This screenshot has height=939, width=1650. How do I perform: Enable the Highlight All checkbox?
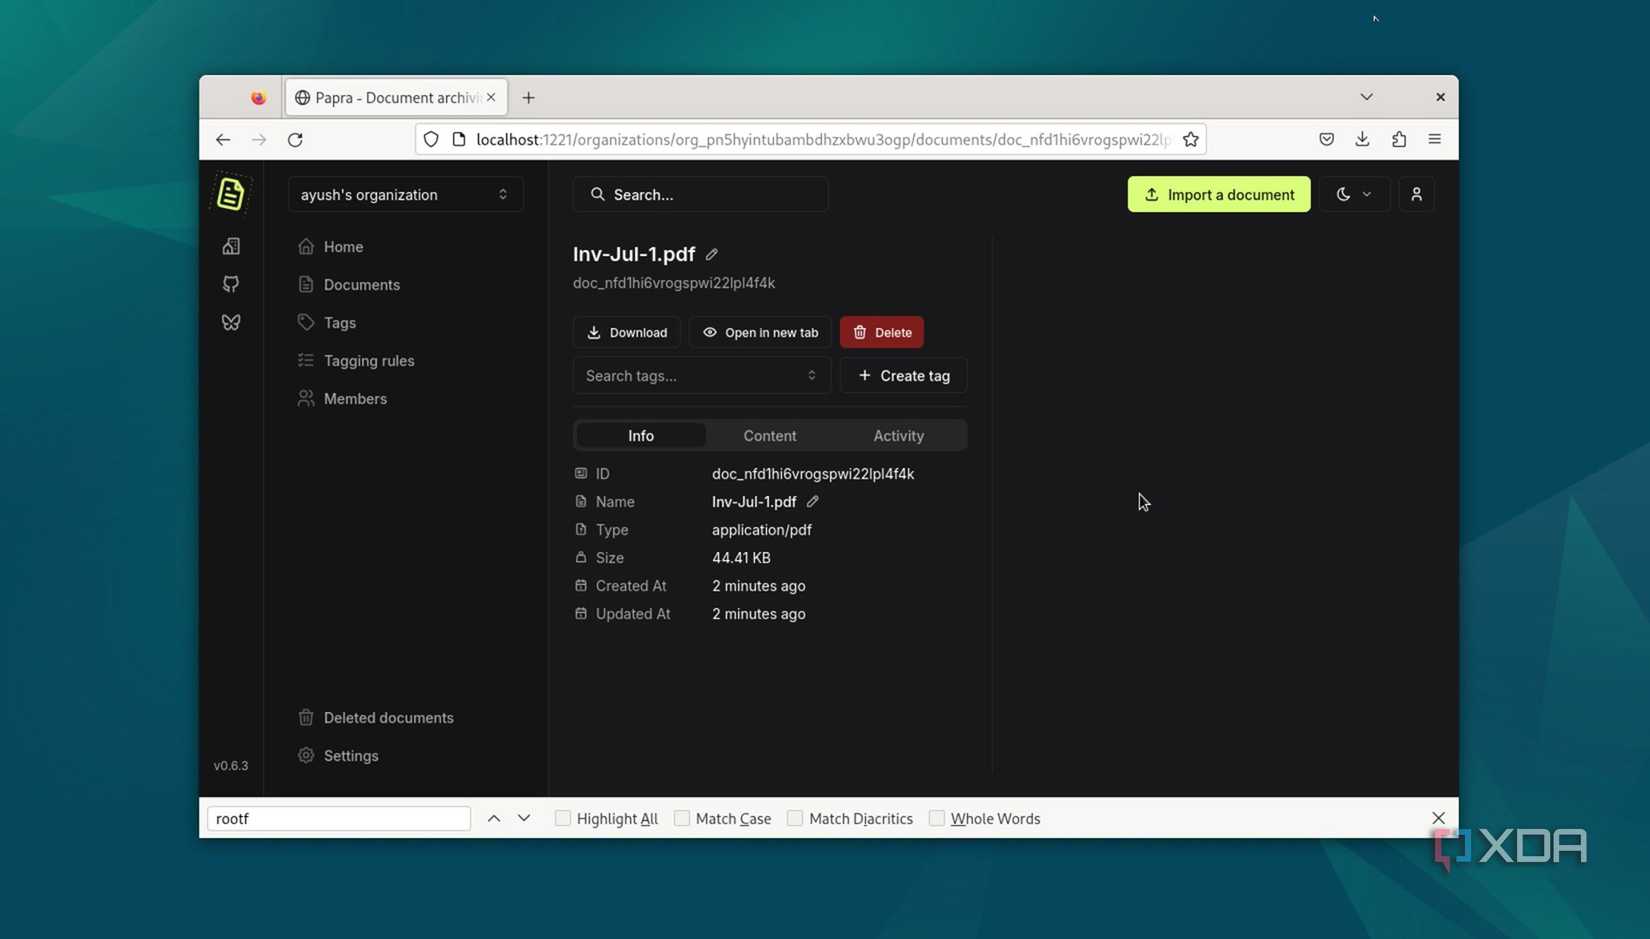563,818
